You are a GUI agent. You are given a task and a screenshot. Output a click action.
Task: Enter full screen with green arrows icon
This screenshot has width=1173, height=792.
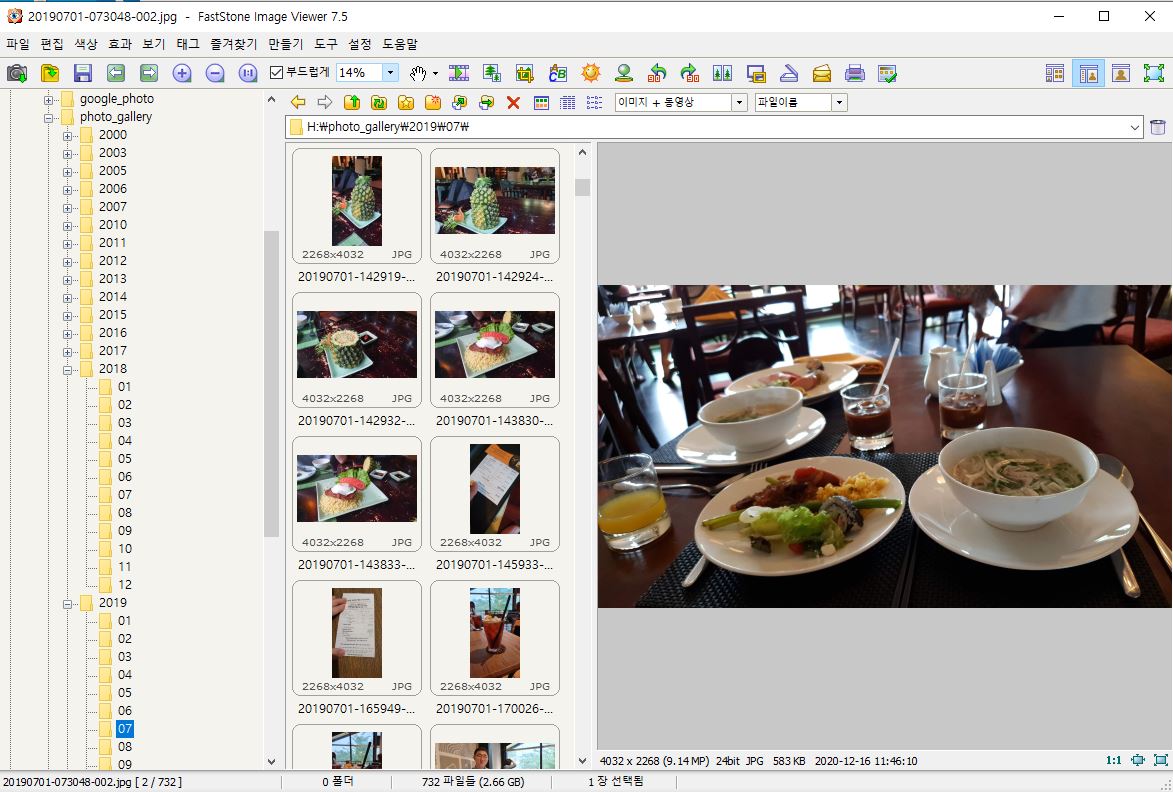1154,73
